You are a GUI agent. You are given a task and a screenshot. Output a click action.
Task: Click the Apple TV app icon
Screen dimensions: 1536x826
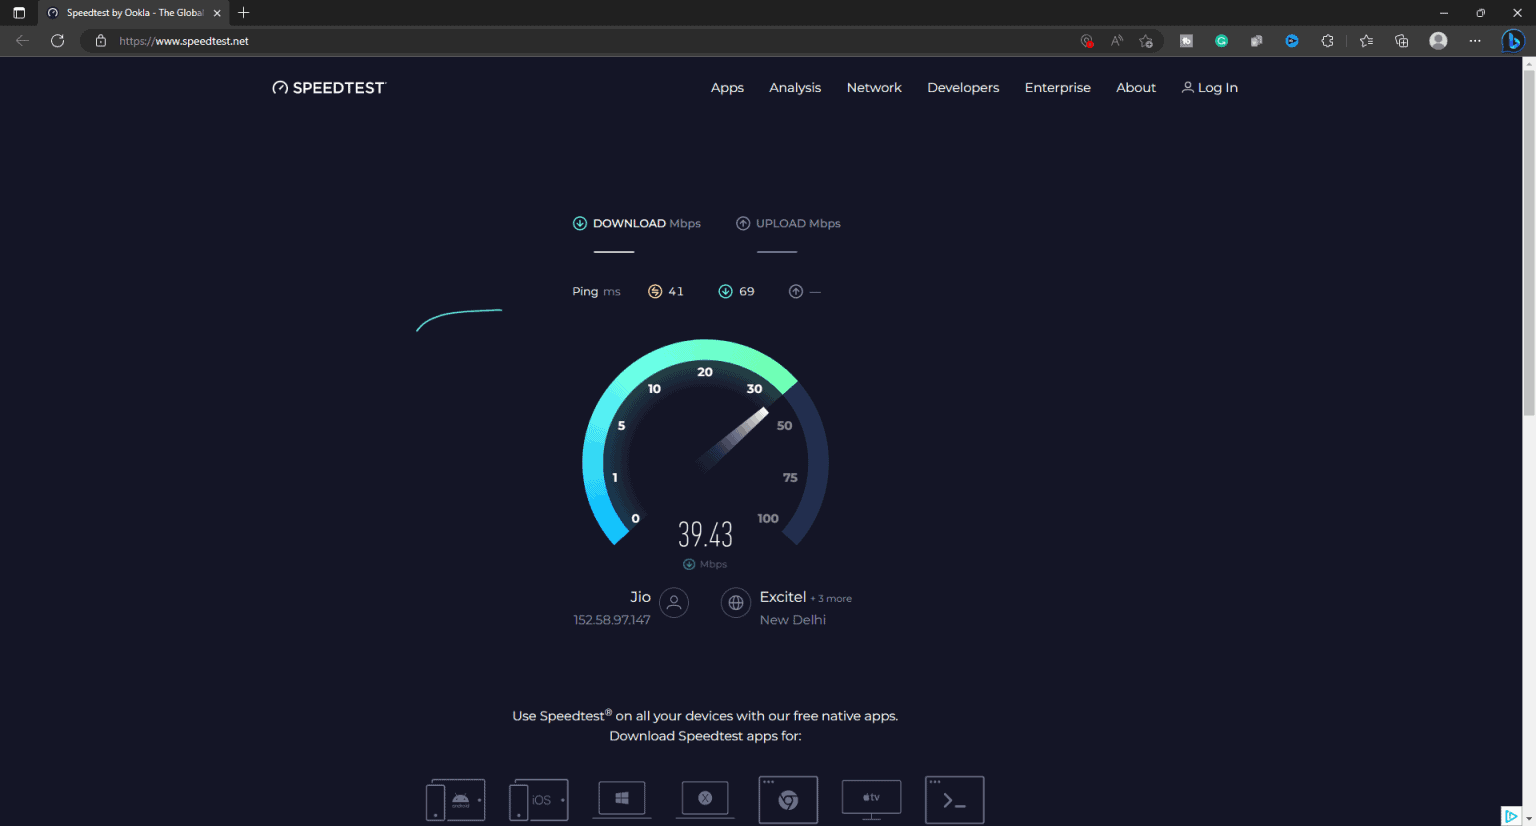point(871,798)
